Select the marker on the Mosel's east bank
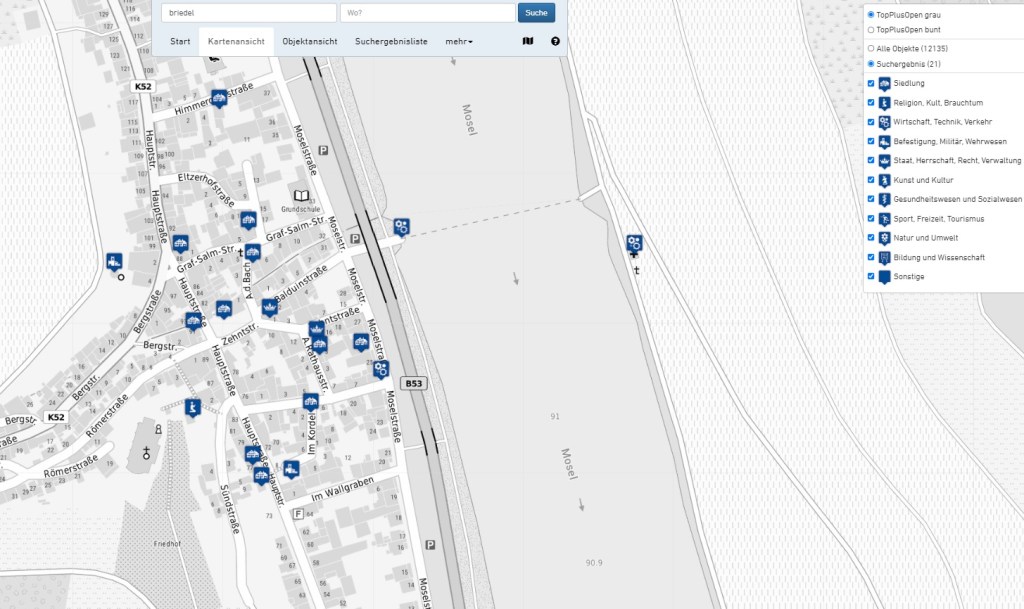 point(633,243)
